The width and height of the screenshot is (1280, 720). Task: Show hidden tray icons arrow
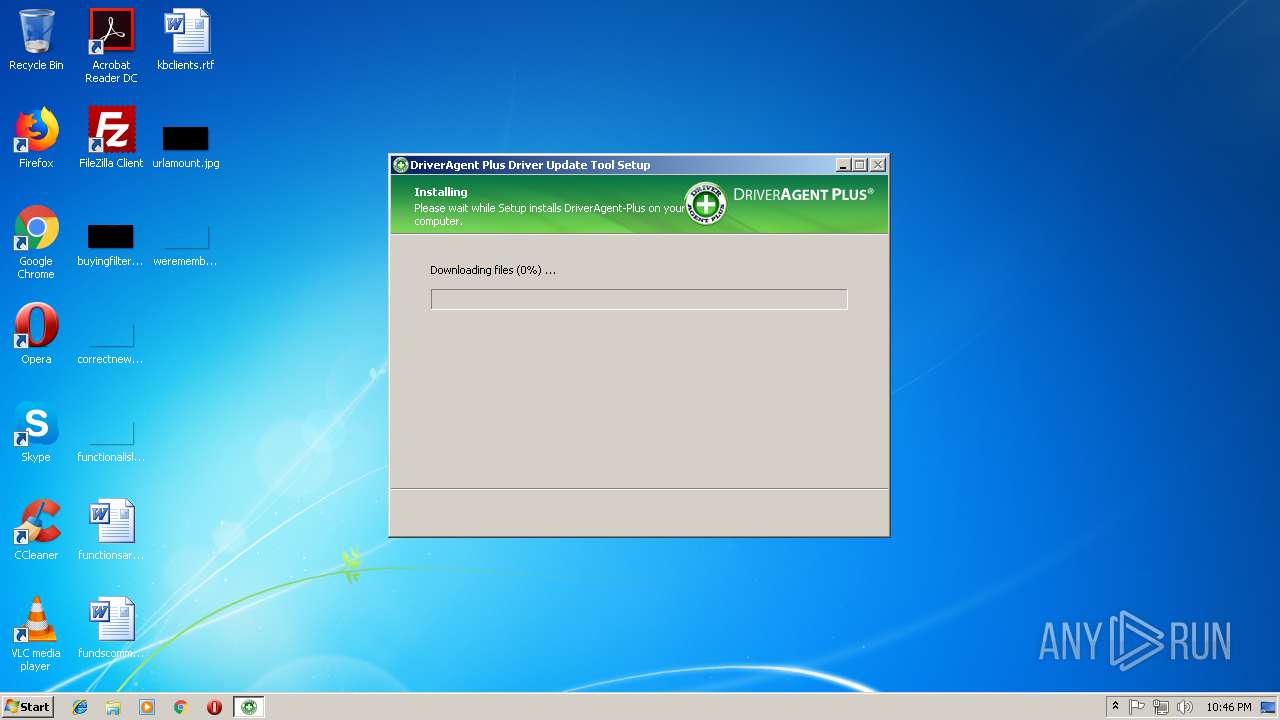coord(1115,707)
